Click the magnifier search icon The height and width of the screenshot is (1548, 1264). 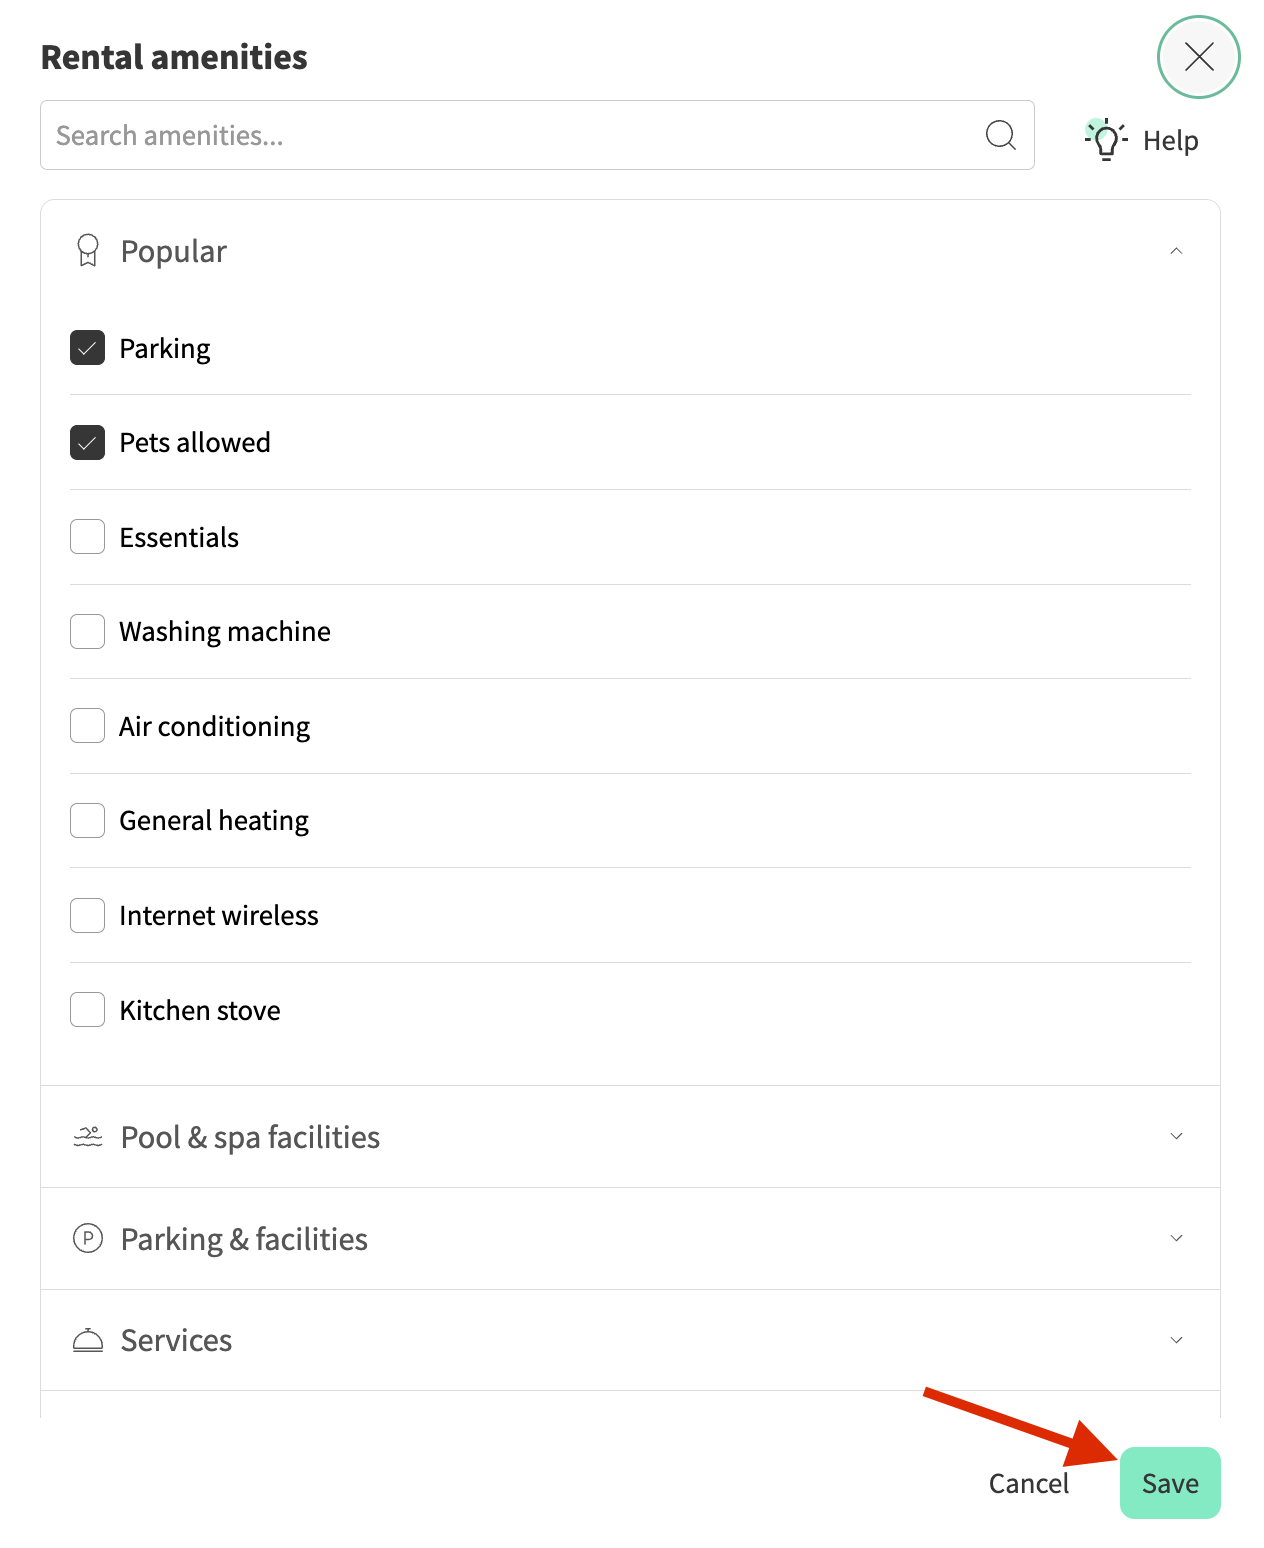click(x=1000, y=135)
